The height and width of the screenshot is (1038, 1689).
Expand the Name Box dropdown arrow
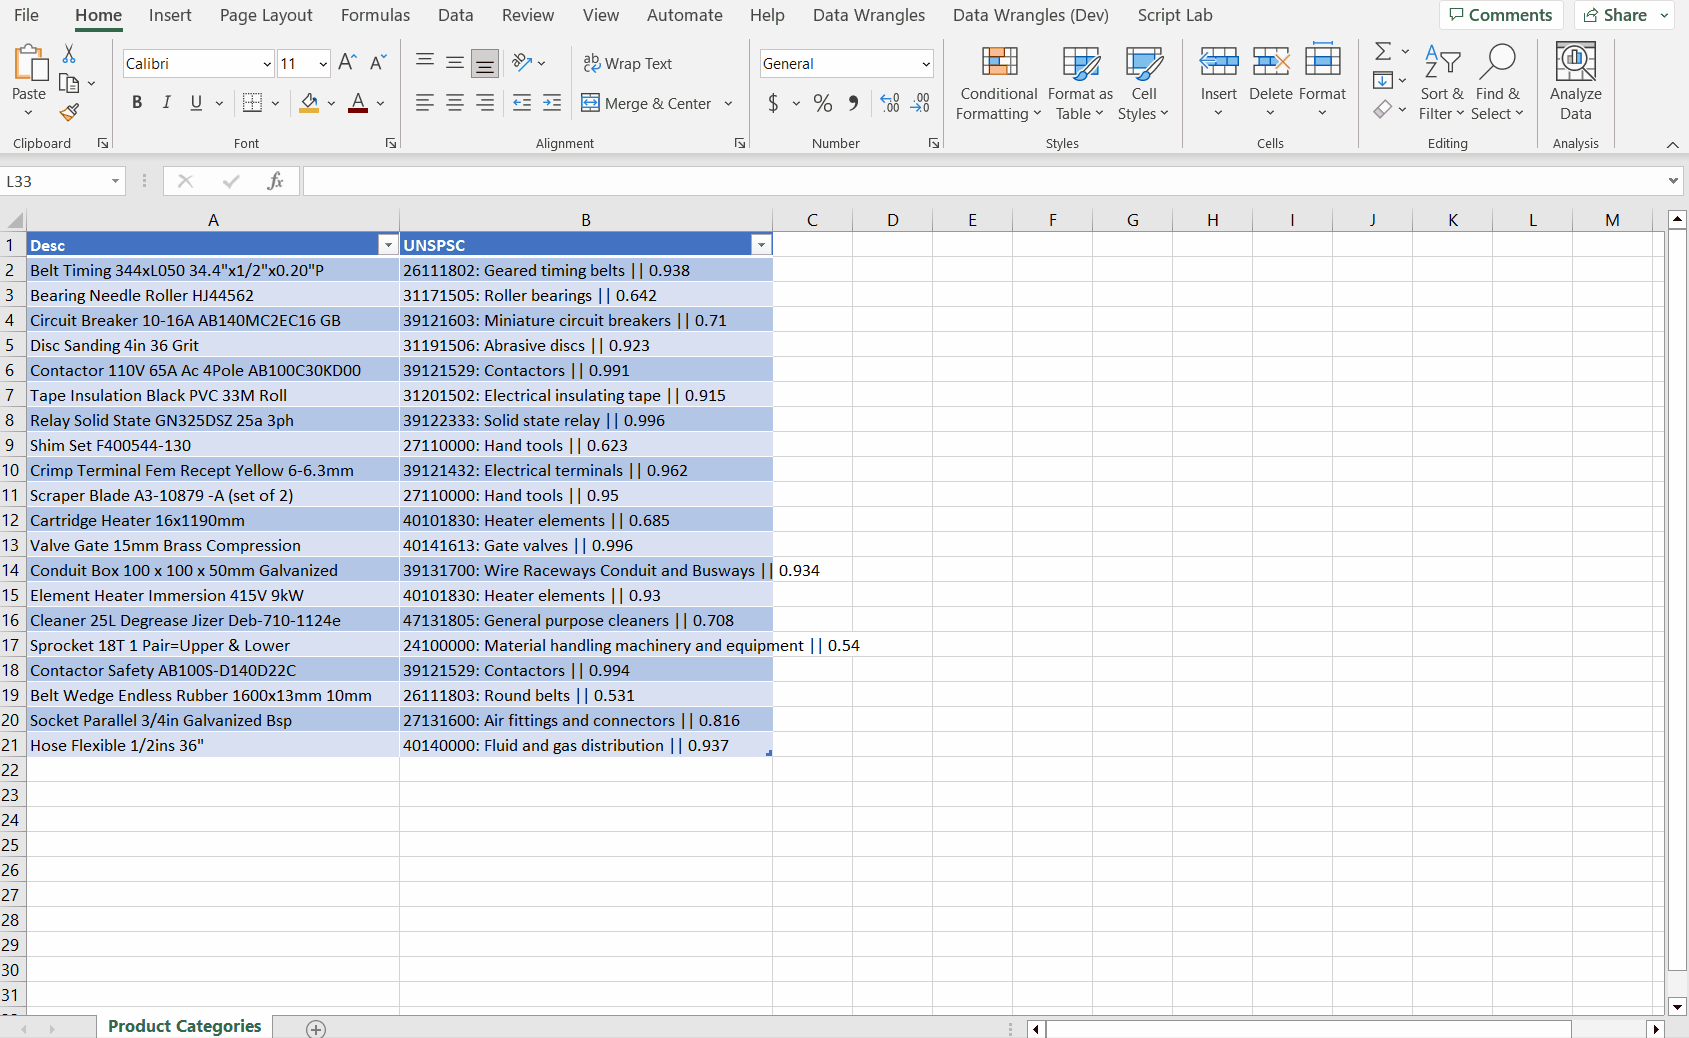pyautogui.click(x=115, y=181)
